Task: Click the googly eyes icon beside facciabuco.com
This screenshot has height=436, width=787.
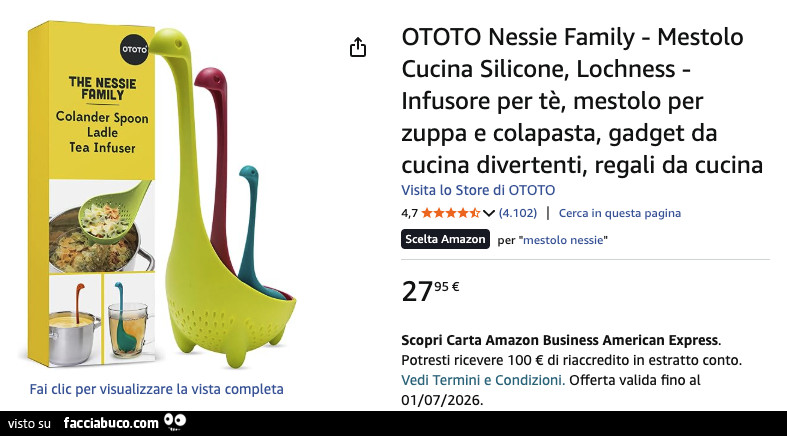Action: (175, 422)
